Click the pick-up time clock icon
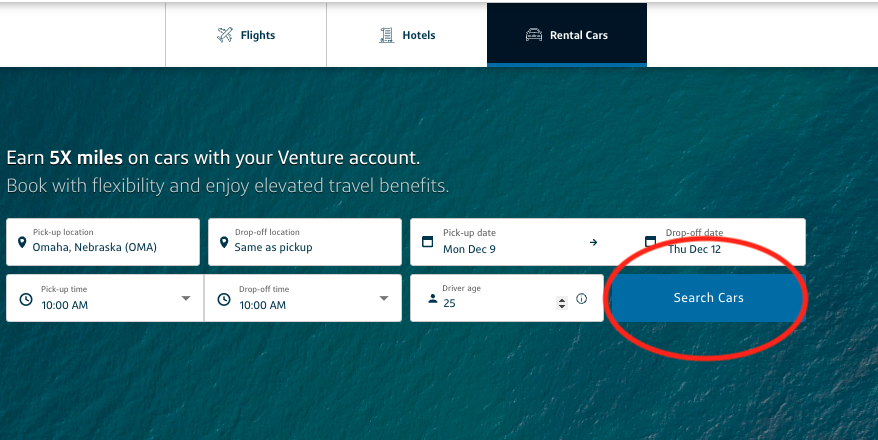 click(26, 299)
